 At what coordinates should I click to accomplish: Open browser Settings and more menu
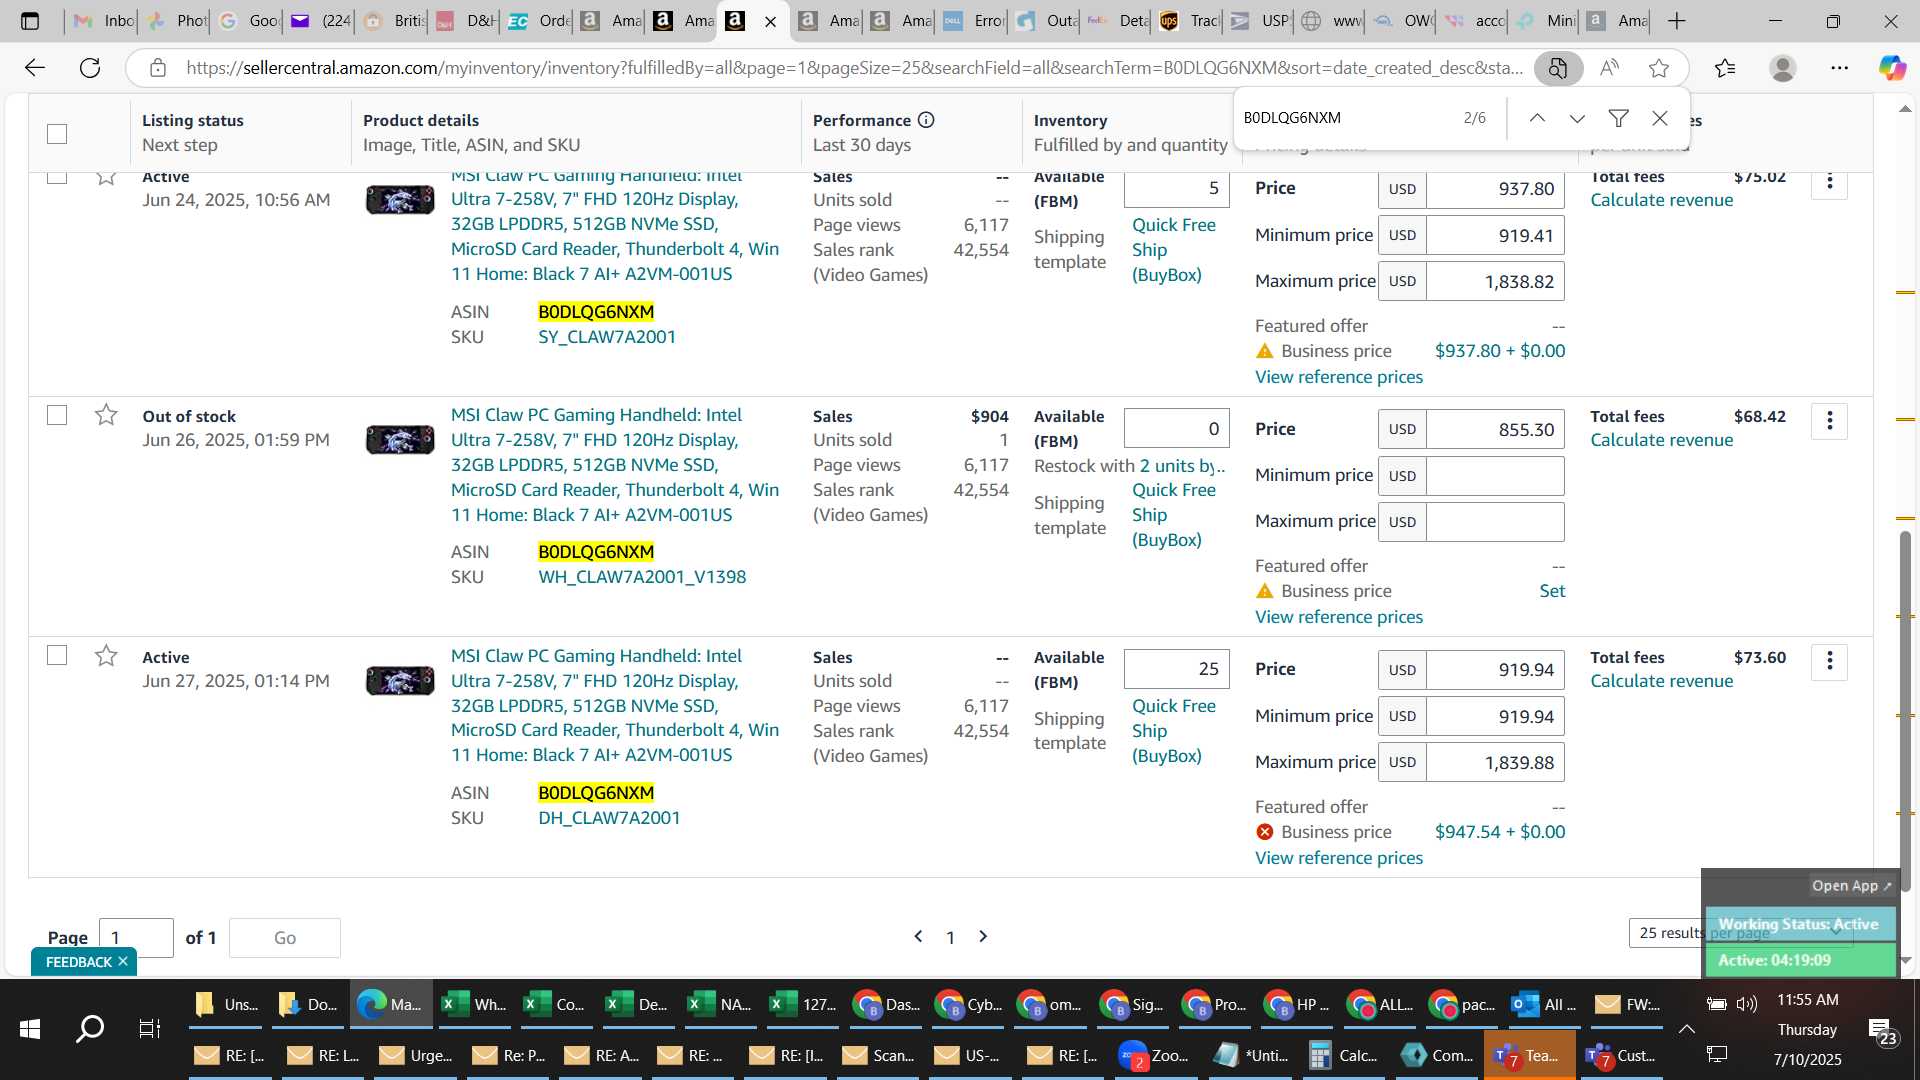click(1839, 68)
